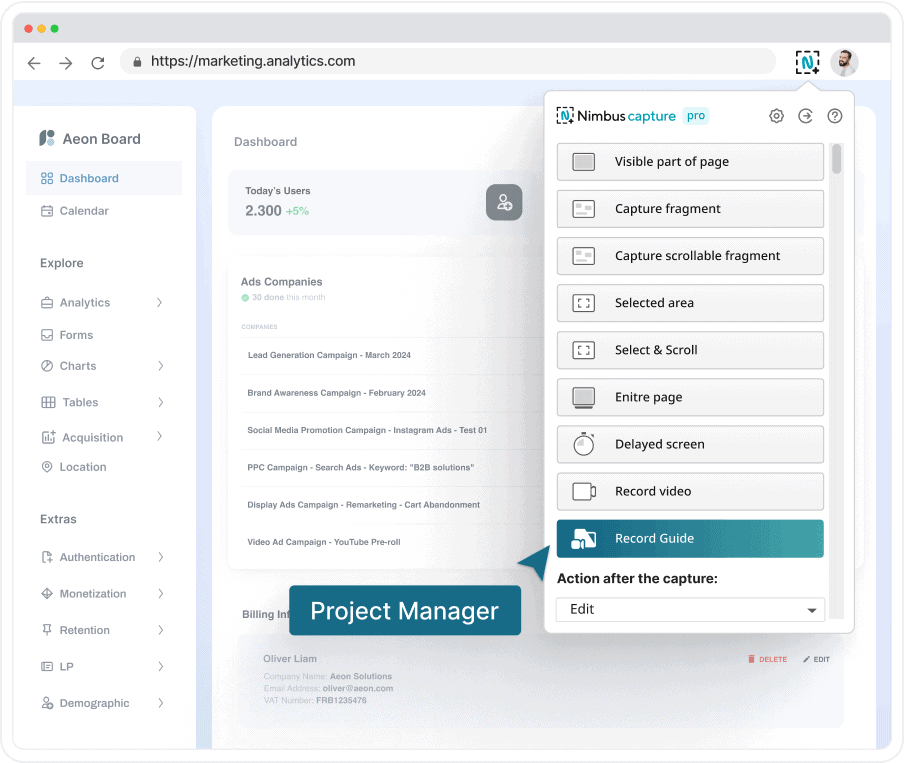Viewport: 904px width, 763px height.
Task: Choose the Enitre page capture option
Action: tap(690, 397)
